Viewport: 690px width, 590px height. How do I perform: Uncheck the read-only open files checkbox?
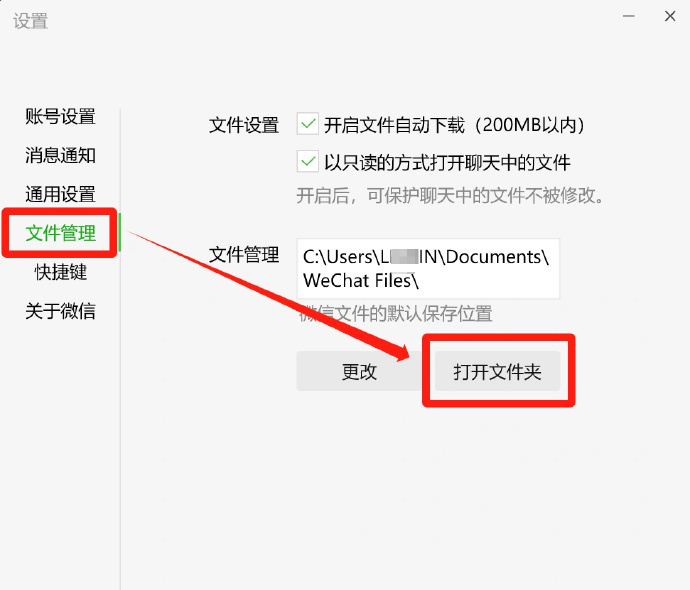pos(308,161)
